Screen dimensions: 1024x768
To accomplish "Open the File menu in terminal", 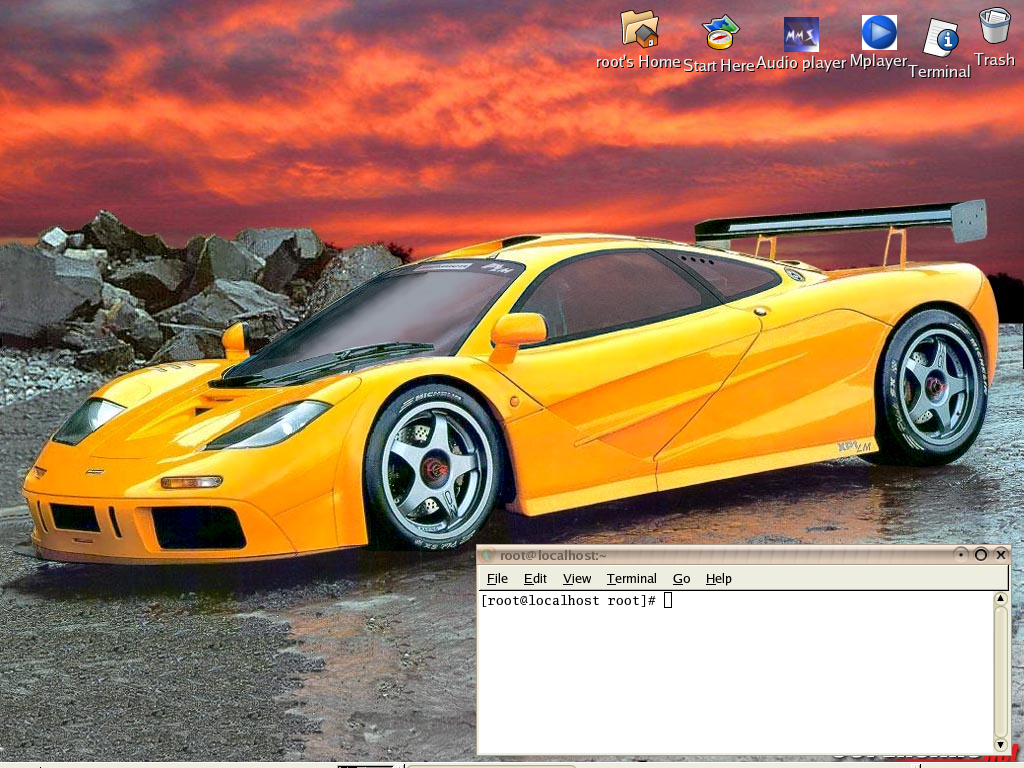I will pos(497,579).
